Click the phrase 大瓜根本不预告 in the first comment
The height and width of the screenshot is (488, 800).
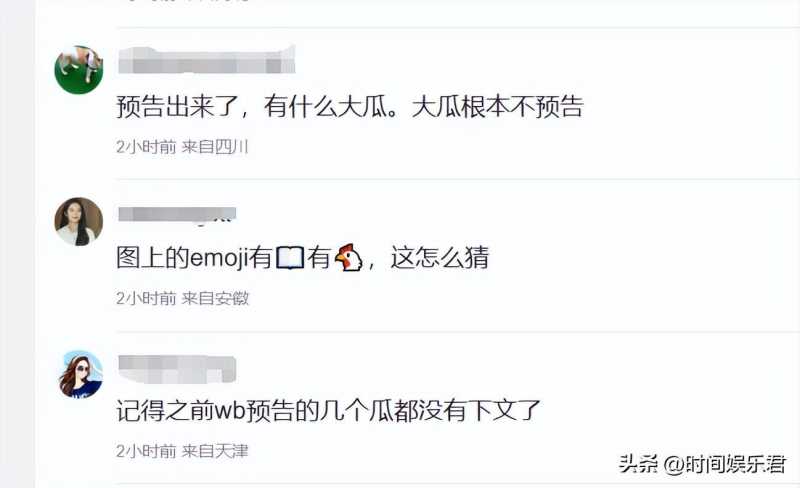pos(497,107)
